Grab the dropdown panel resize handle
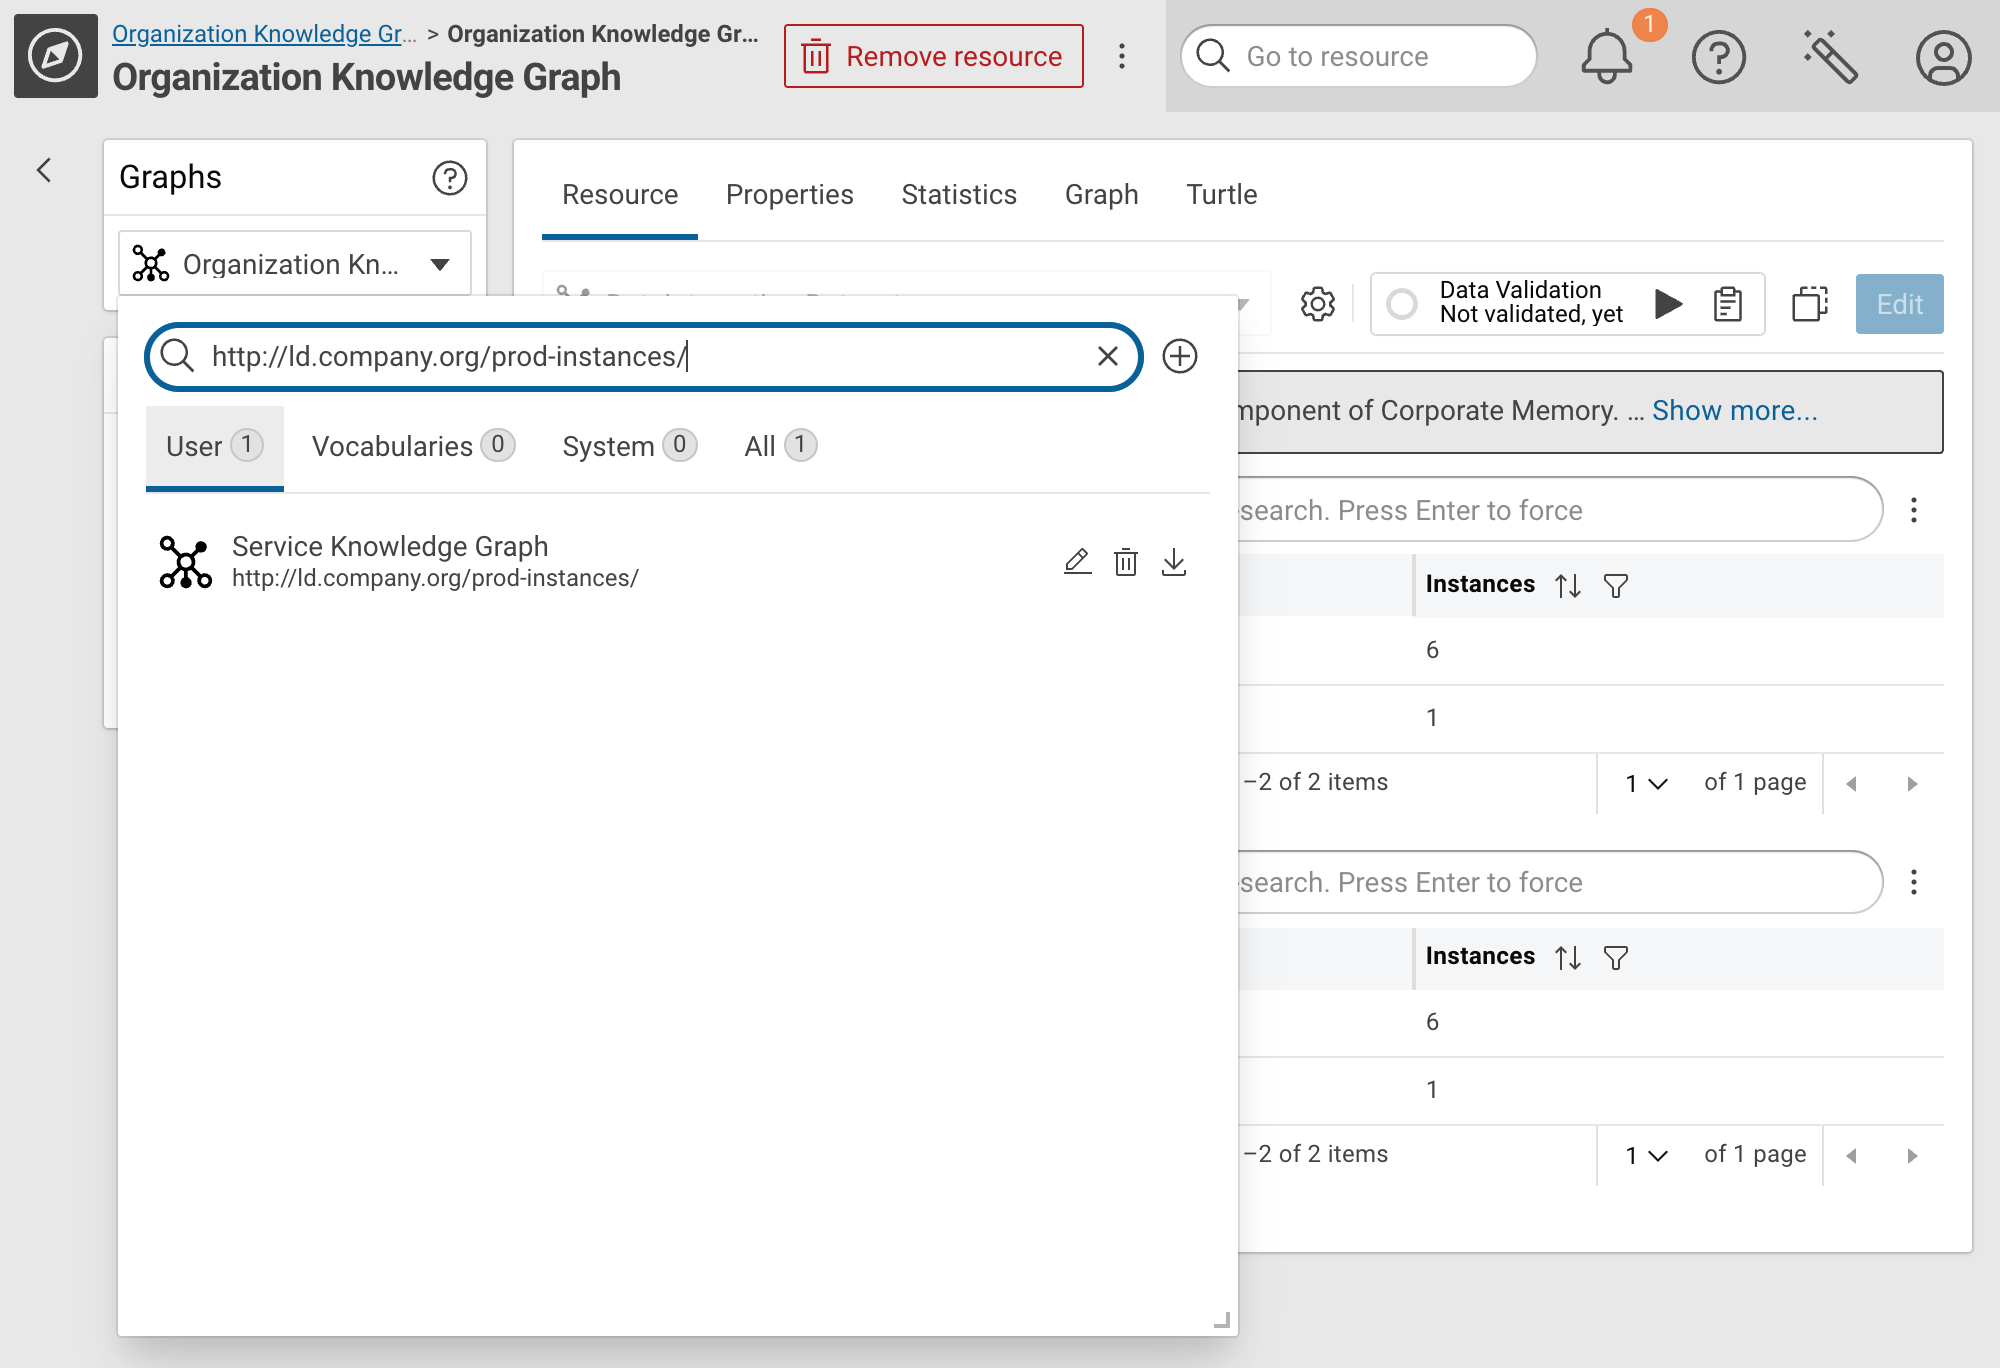This screenshot has height=1368, width=2000. coord(1222,1320)
